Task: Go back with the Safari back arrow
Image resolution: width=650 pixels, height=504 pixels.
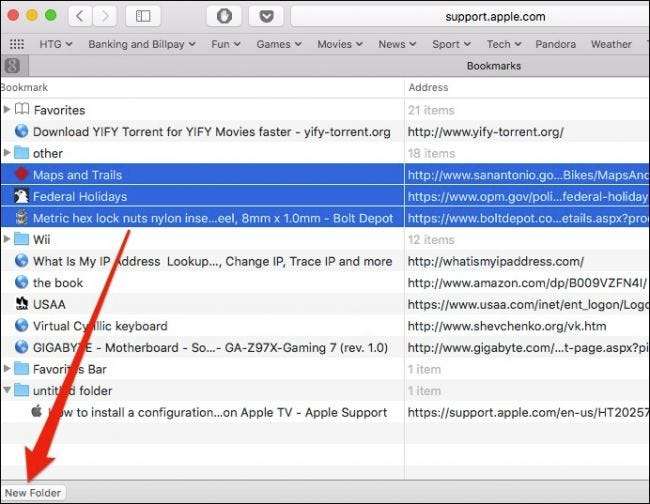Action: click(x=80, y=16)
